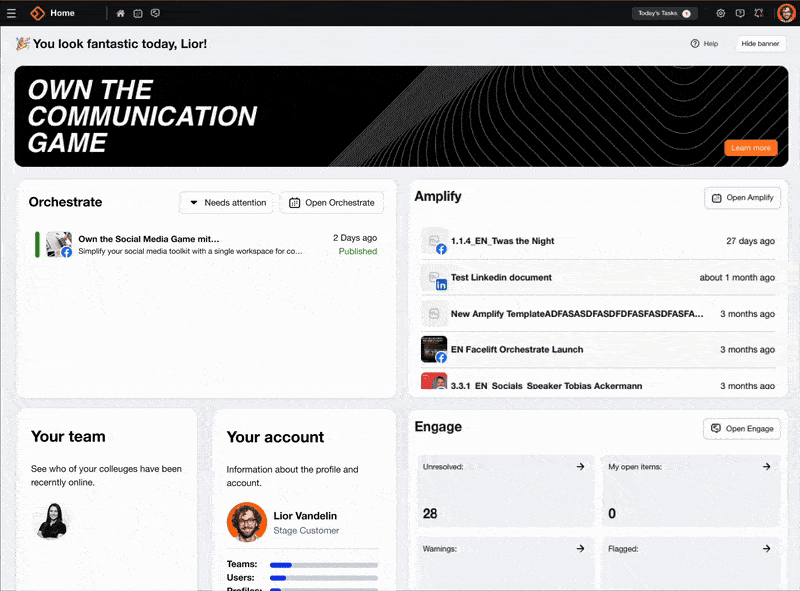
Task: Open the user avatar in top bar
Action: [x=786, y=13]
